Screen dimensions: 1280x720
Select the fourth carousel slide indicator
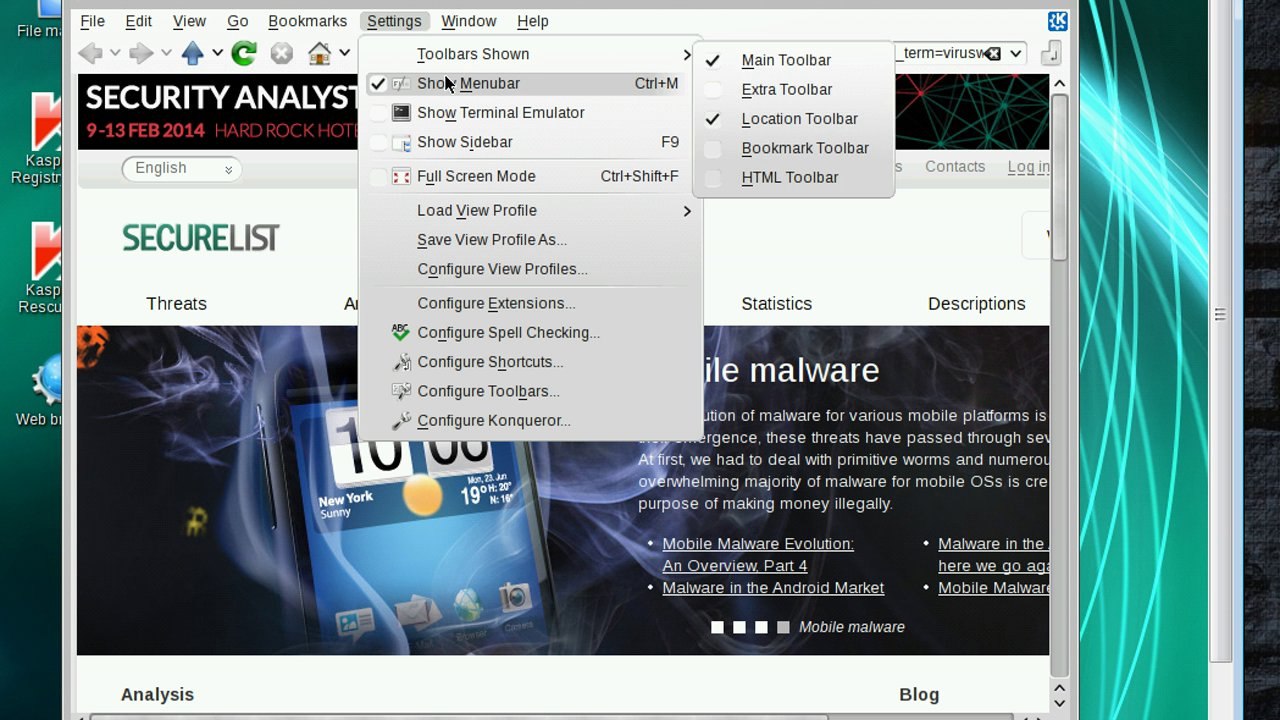coord(783,627)
